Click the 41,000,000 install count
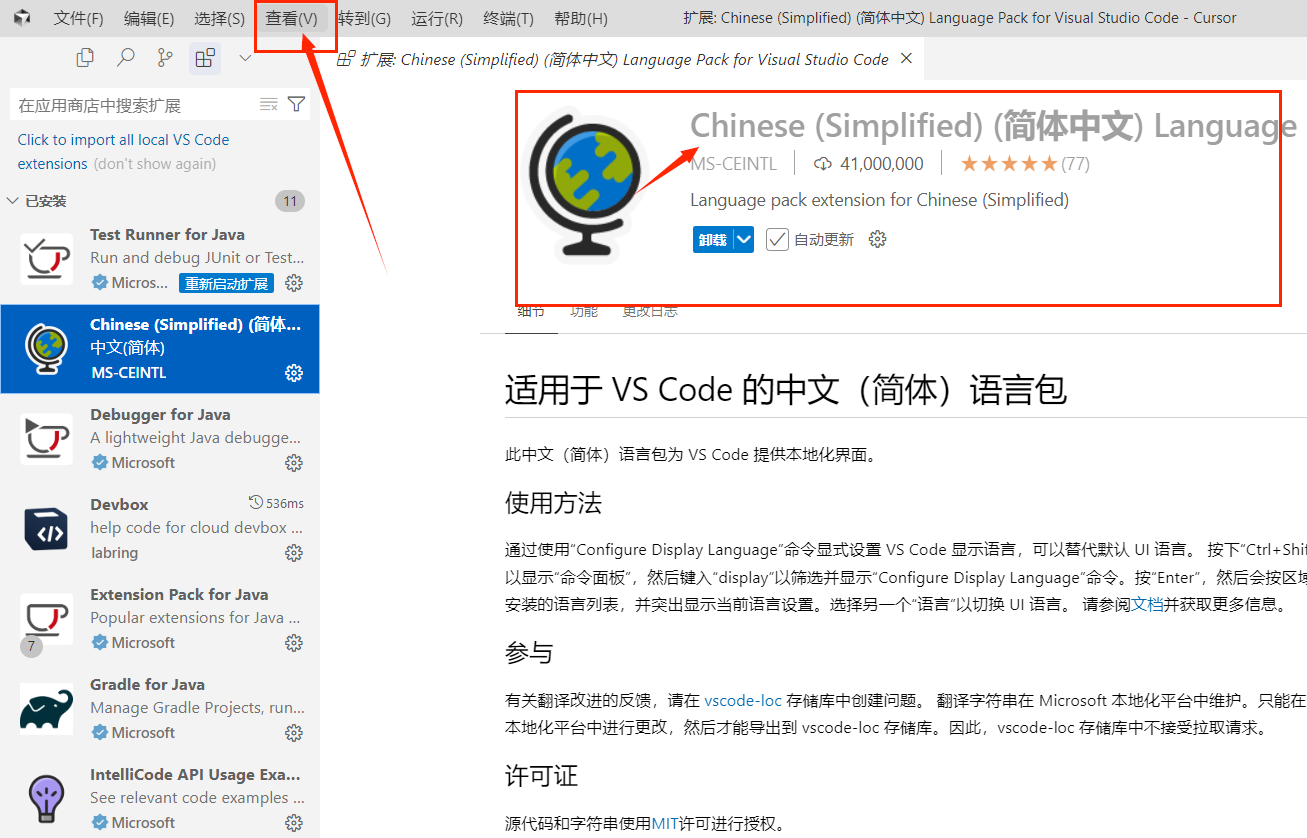The height and width of the screenshot is (838, 1307). pos(882,163)
